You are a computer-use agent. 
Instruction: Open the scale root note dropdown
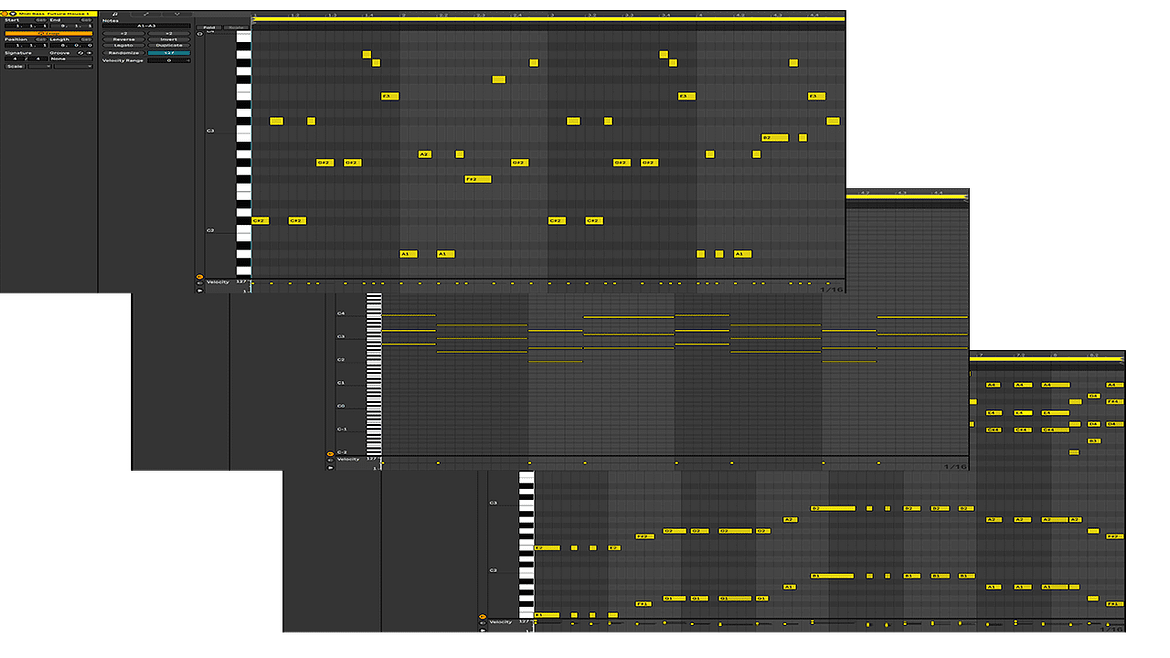40,66
